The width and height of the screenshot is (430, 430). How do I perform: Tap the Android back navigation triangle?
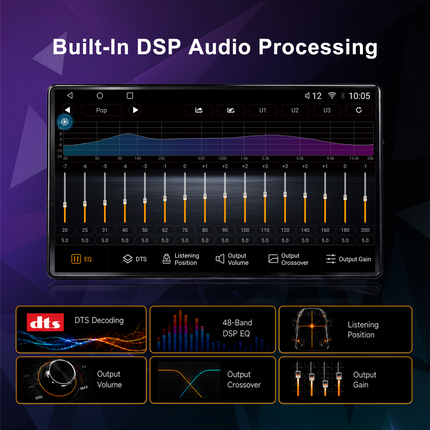pos(70,96)
